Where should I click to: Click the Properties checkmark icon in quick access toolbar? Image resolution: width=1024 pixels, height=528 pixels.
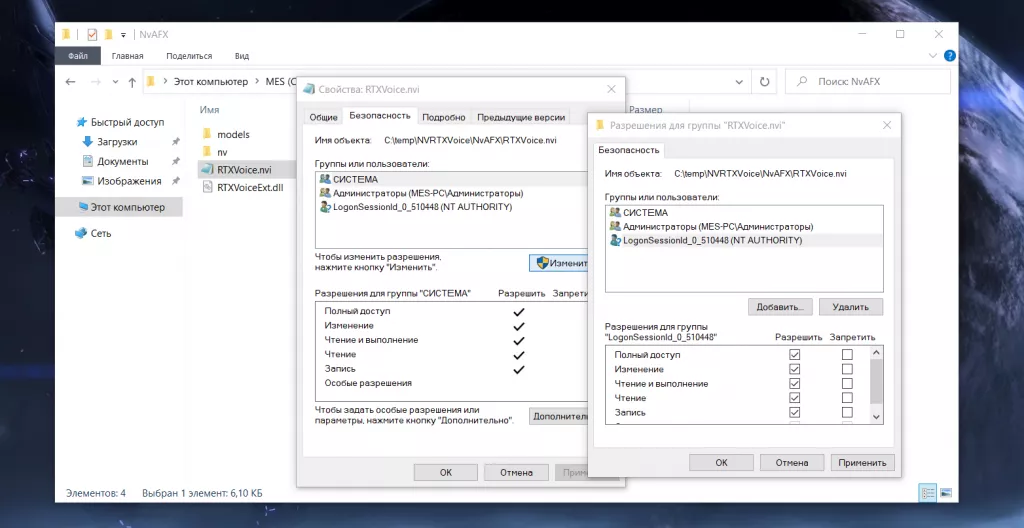[x=92, y=34]
